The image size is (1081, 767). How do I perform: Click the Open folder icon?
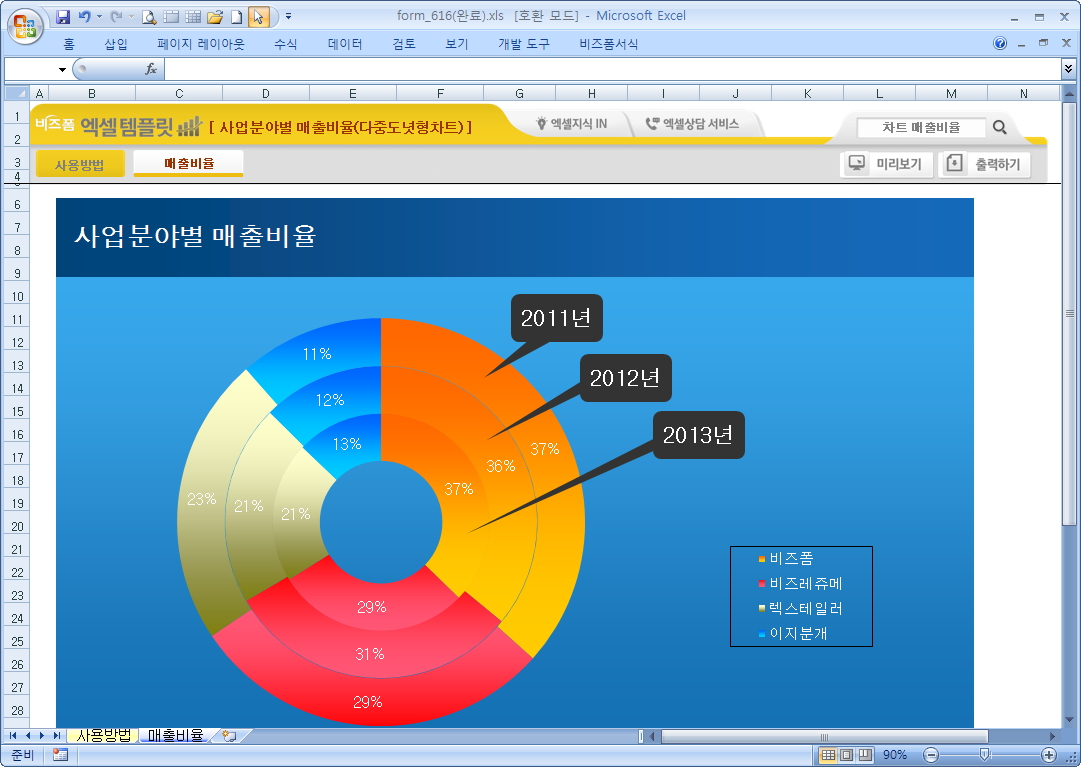[214, 17]
